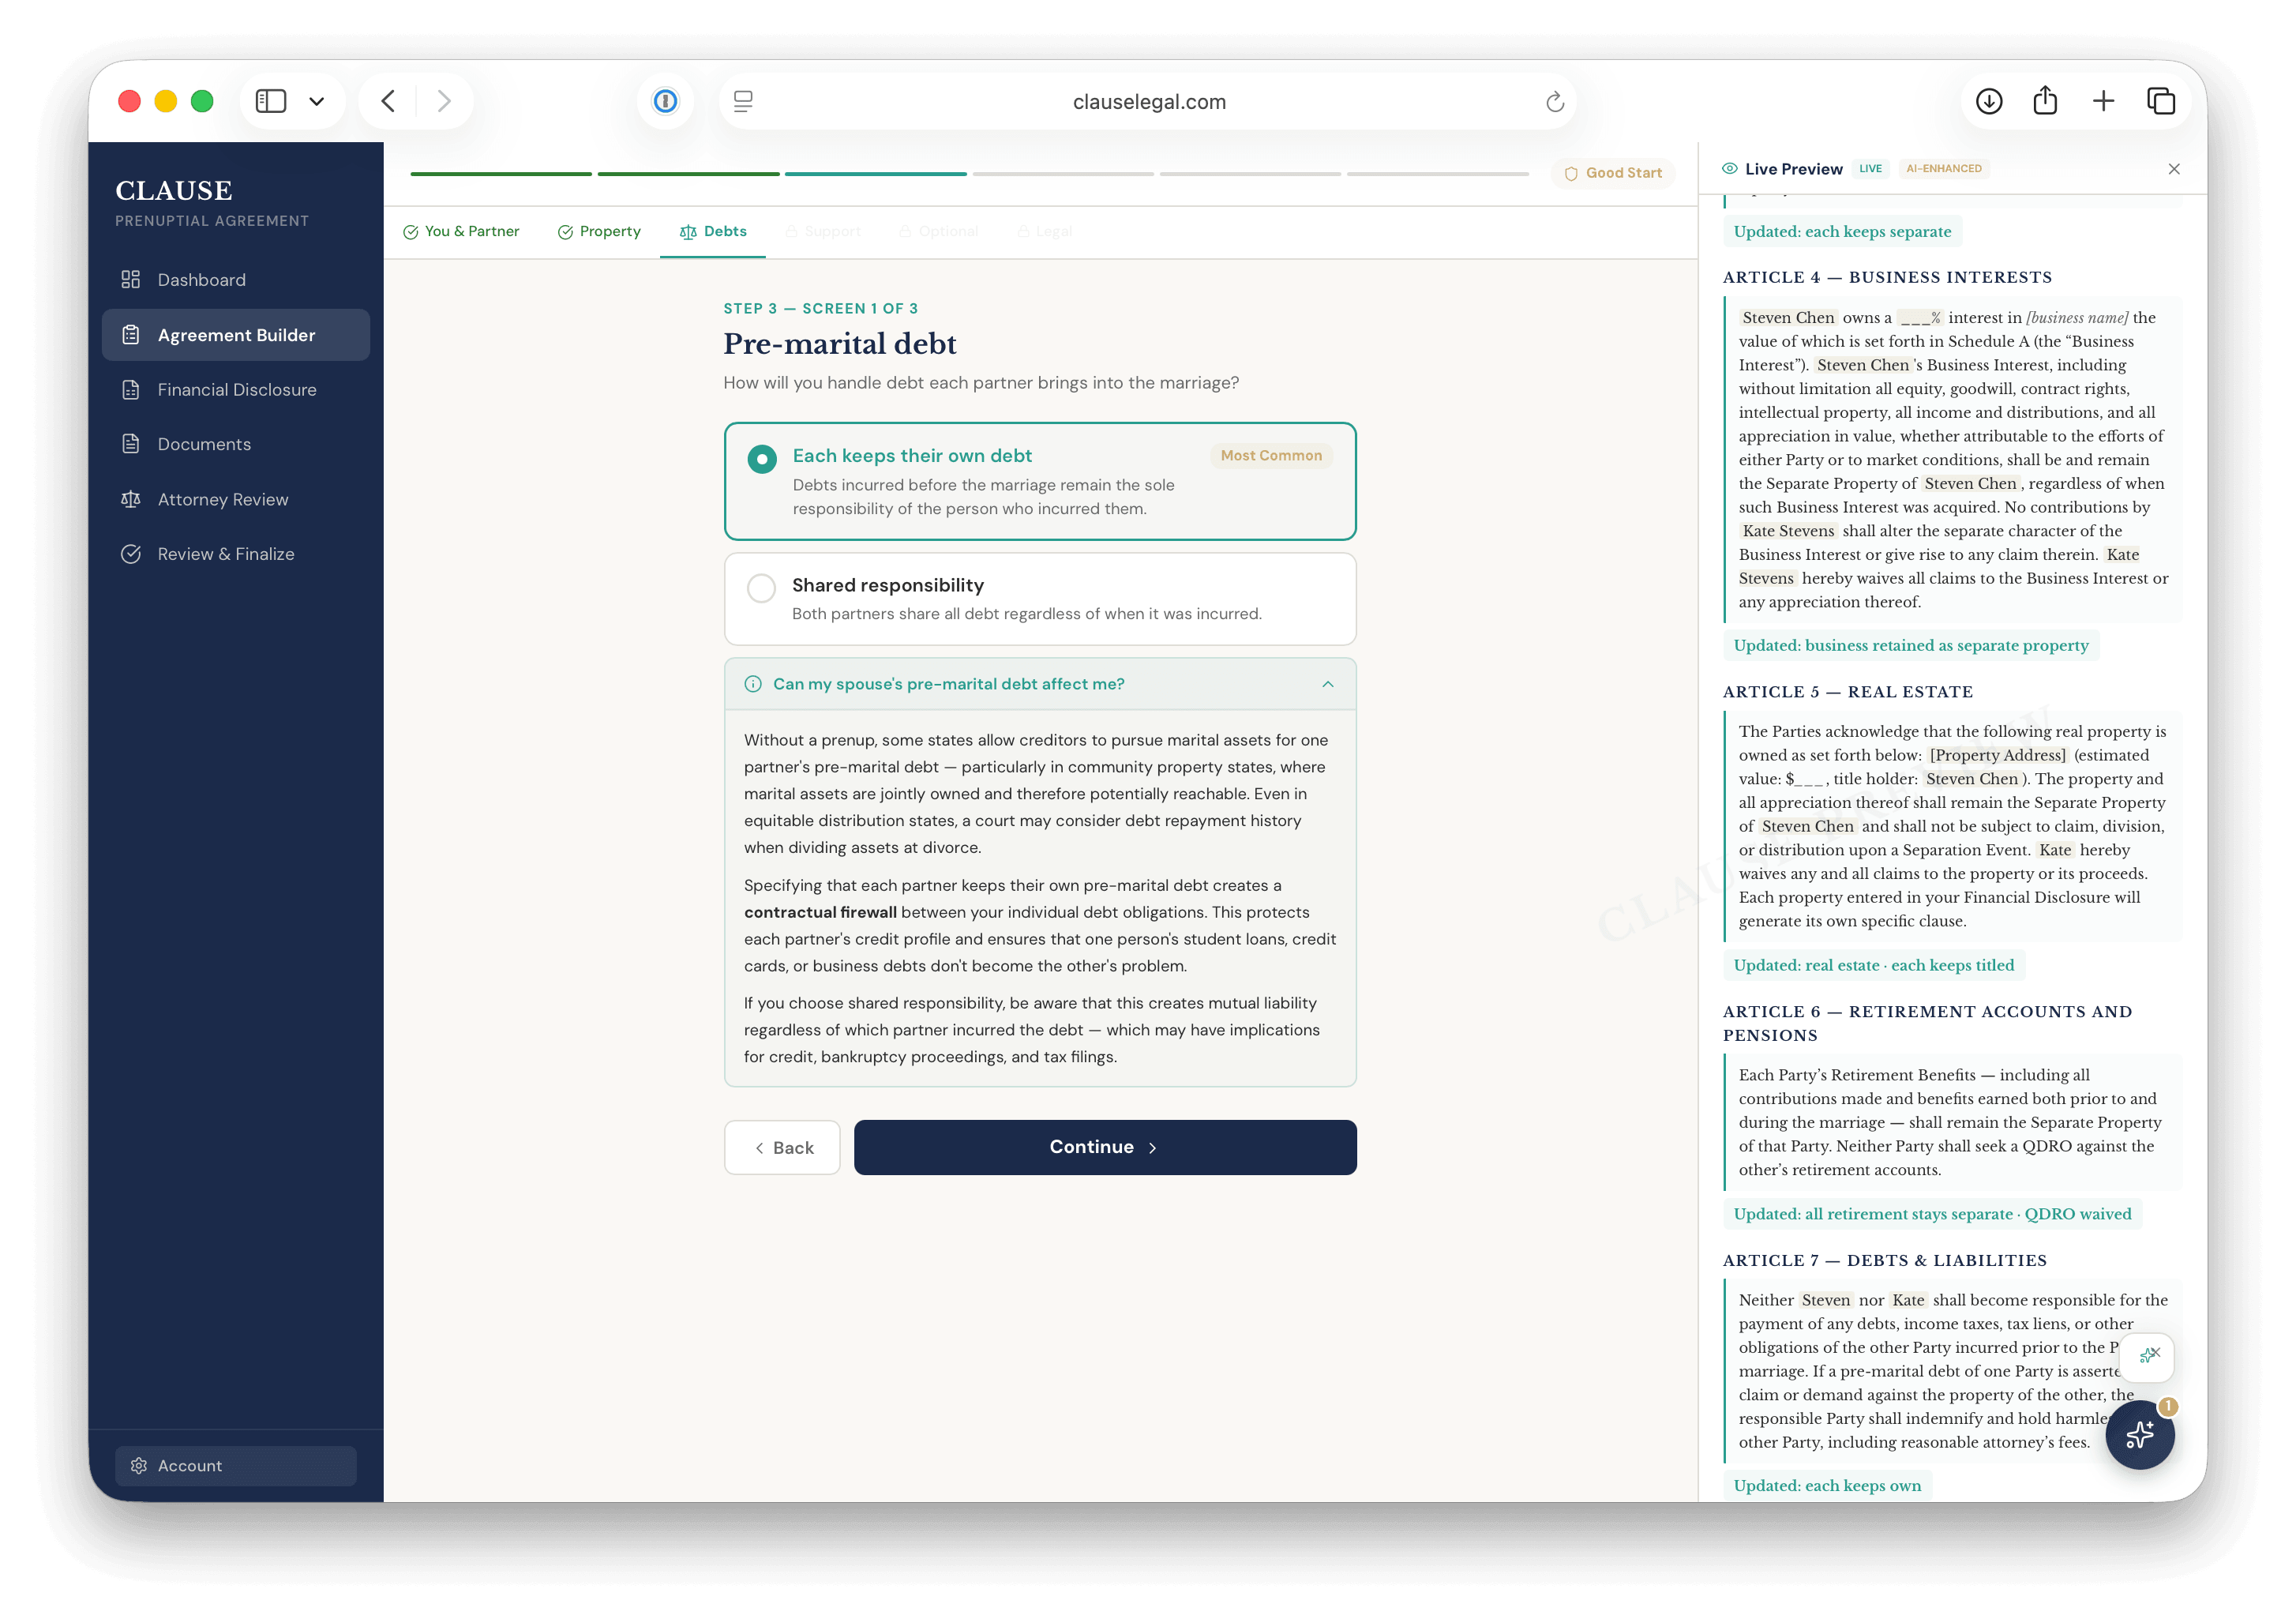Click the Attorney Review scales icon

pyautogui.click(x=131, y=499)
